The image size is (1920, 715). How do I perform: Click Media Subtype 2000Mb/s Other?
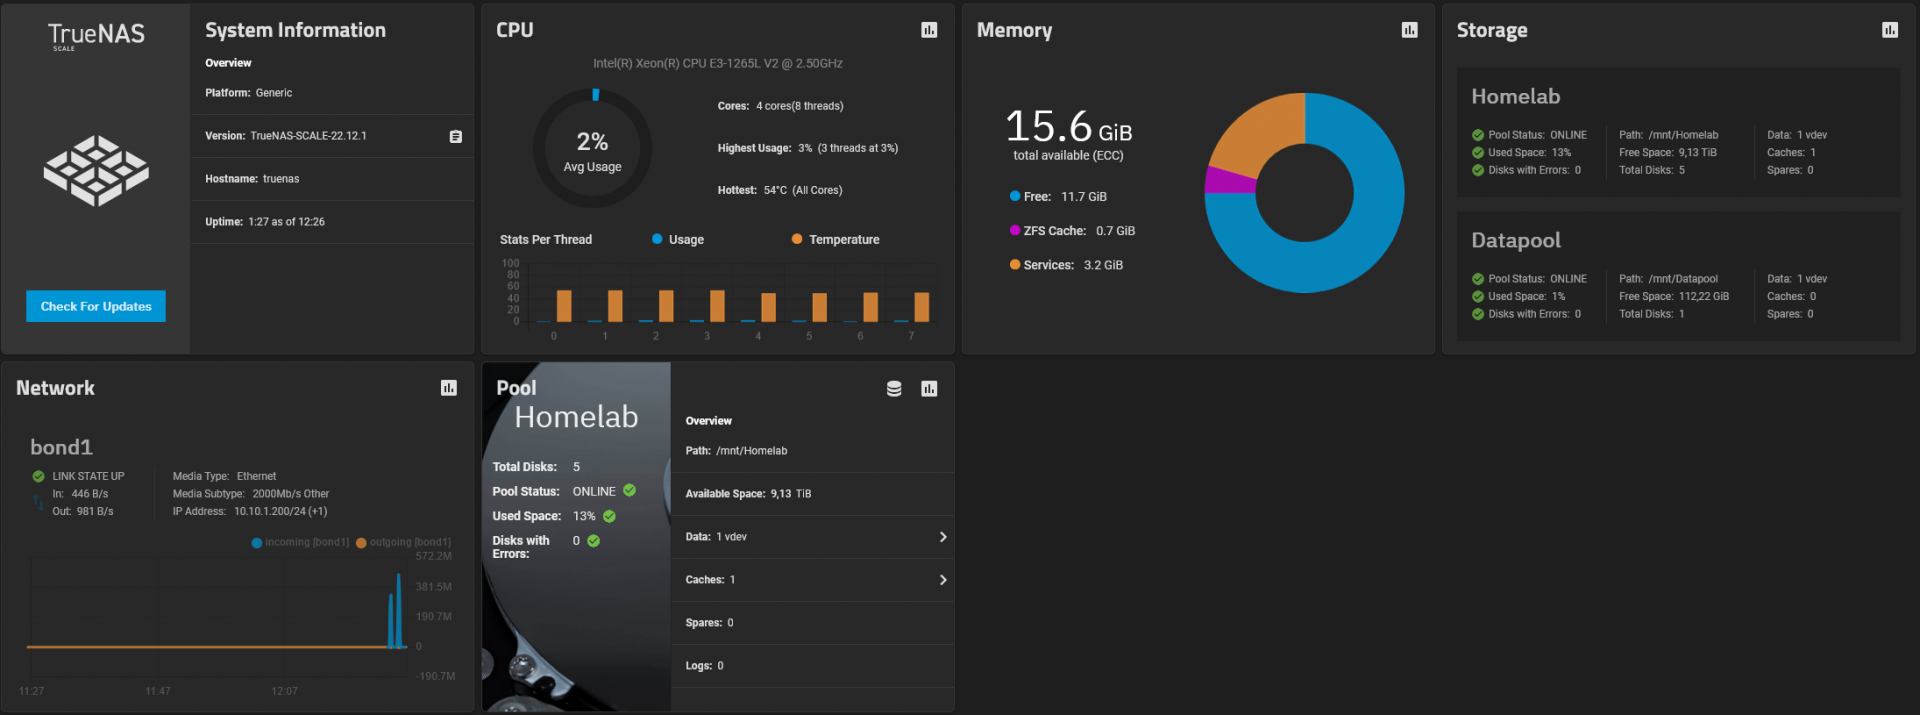[x=251, y=494]
